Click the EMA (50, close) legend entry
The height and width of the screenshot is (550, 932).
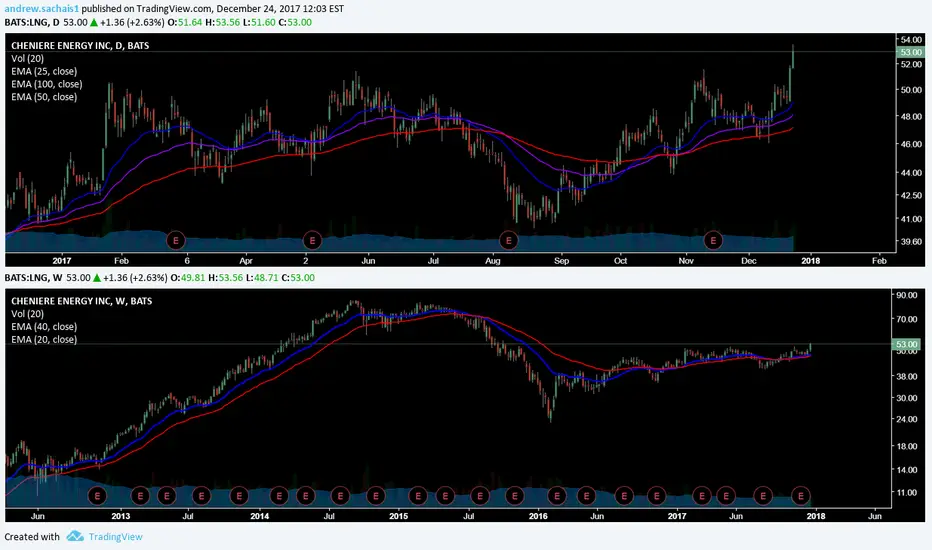[x=44, y=97]
